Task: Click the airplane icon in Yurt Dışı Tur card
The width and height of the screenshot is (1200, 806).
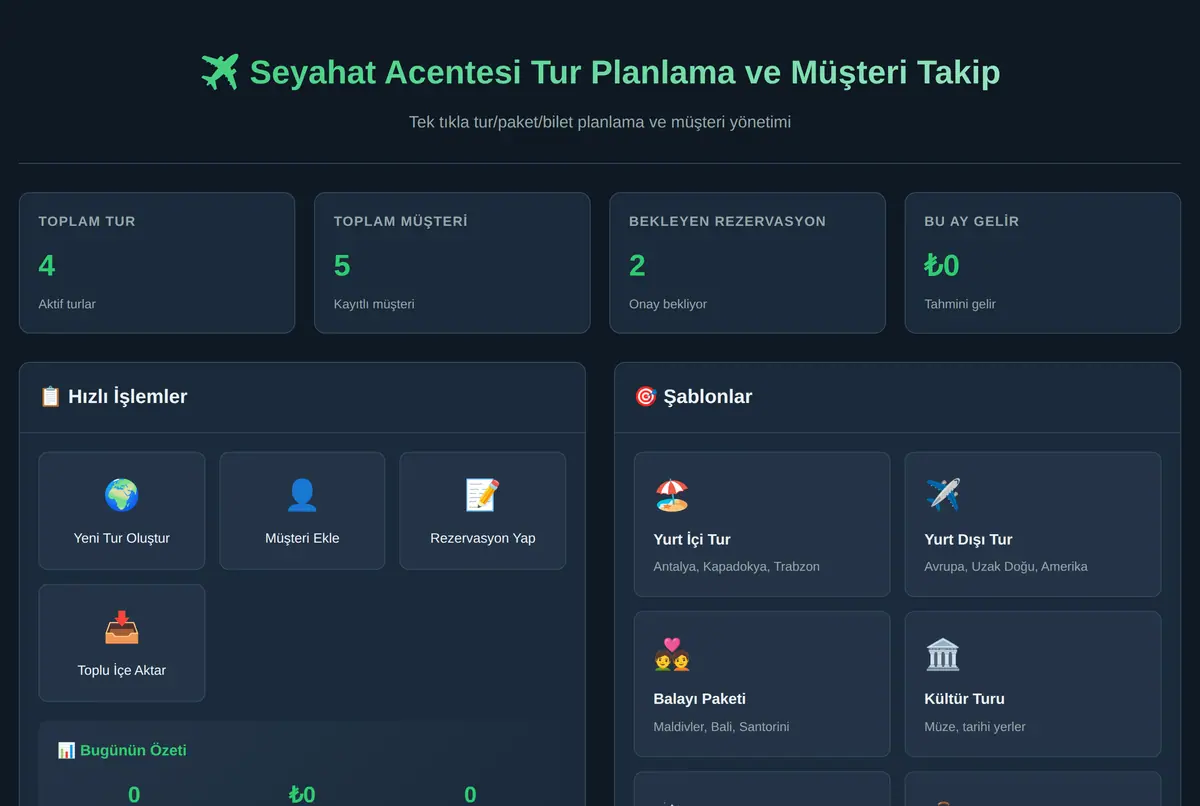Action: [943, 495]
